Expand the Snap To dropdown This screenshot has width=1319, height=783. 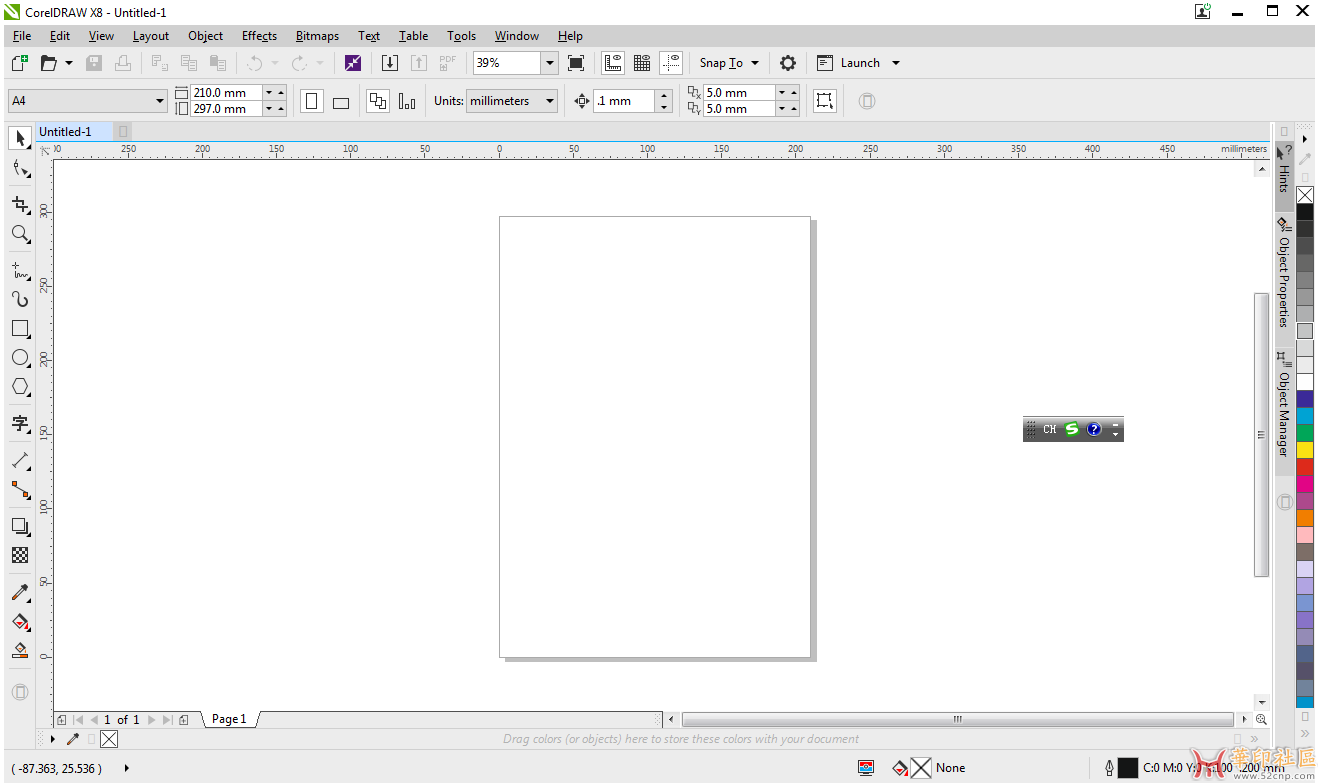[754, 63]
